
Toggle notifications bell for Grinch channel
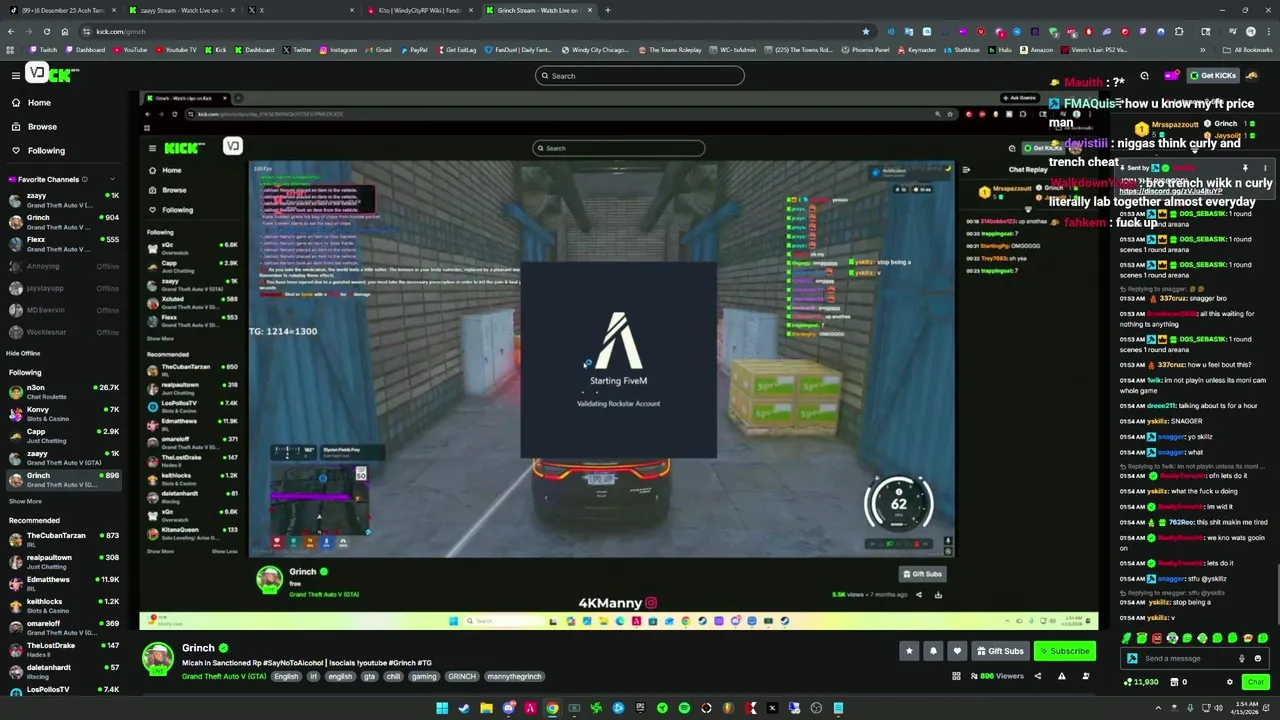(933, 651)
